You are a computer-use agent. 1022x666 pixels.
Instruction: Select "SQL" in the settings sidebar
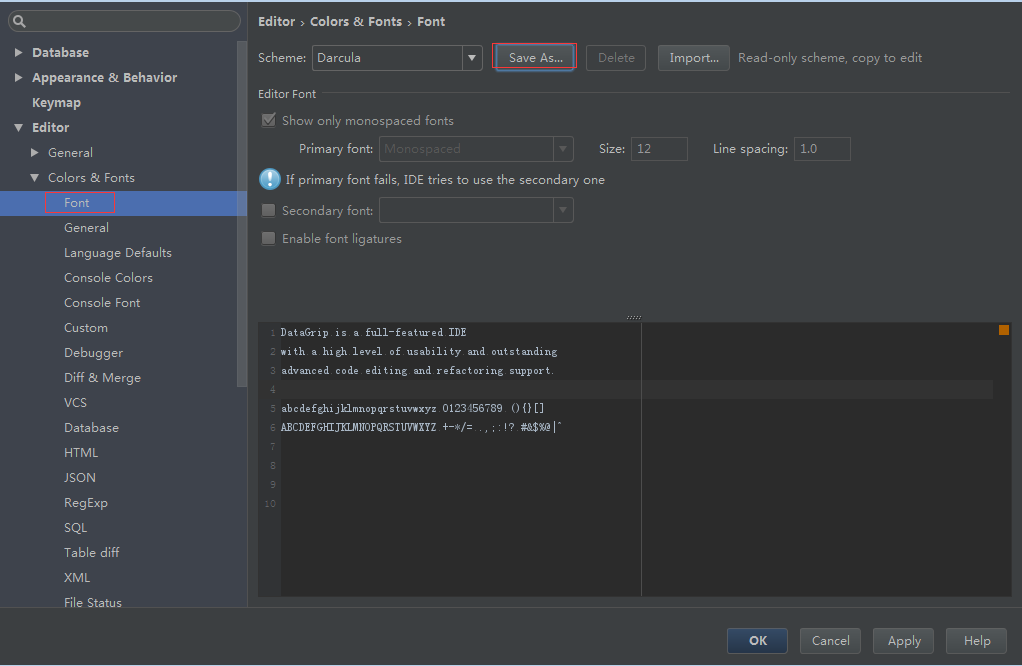[x=78, y=527]
